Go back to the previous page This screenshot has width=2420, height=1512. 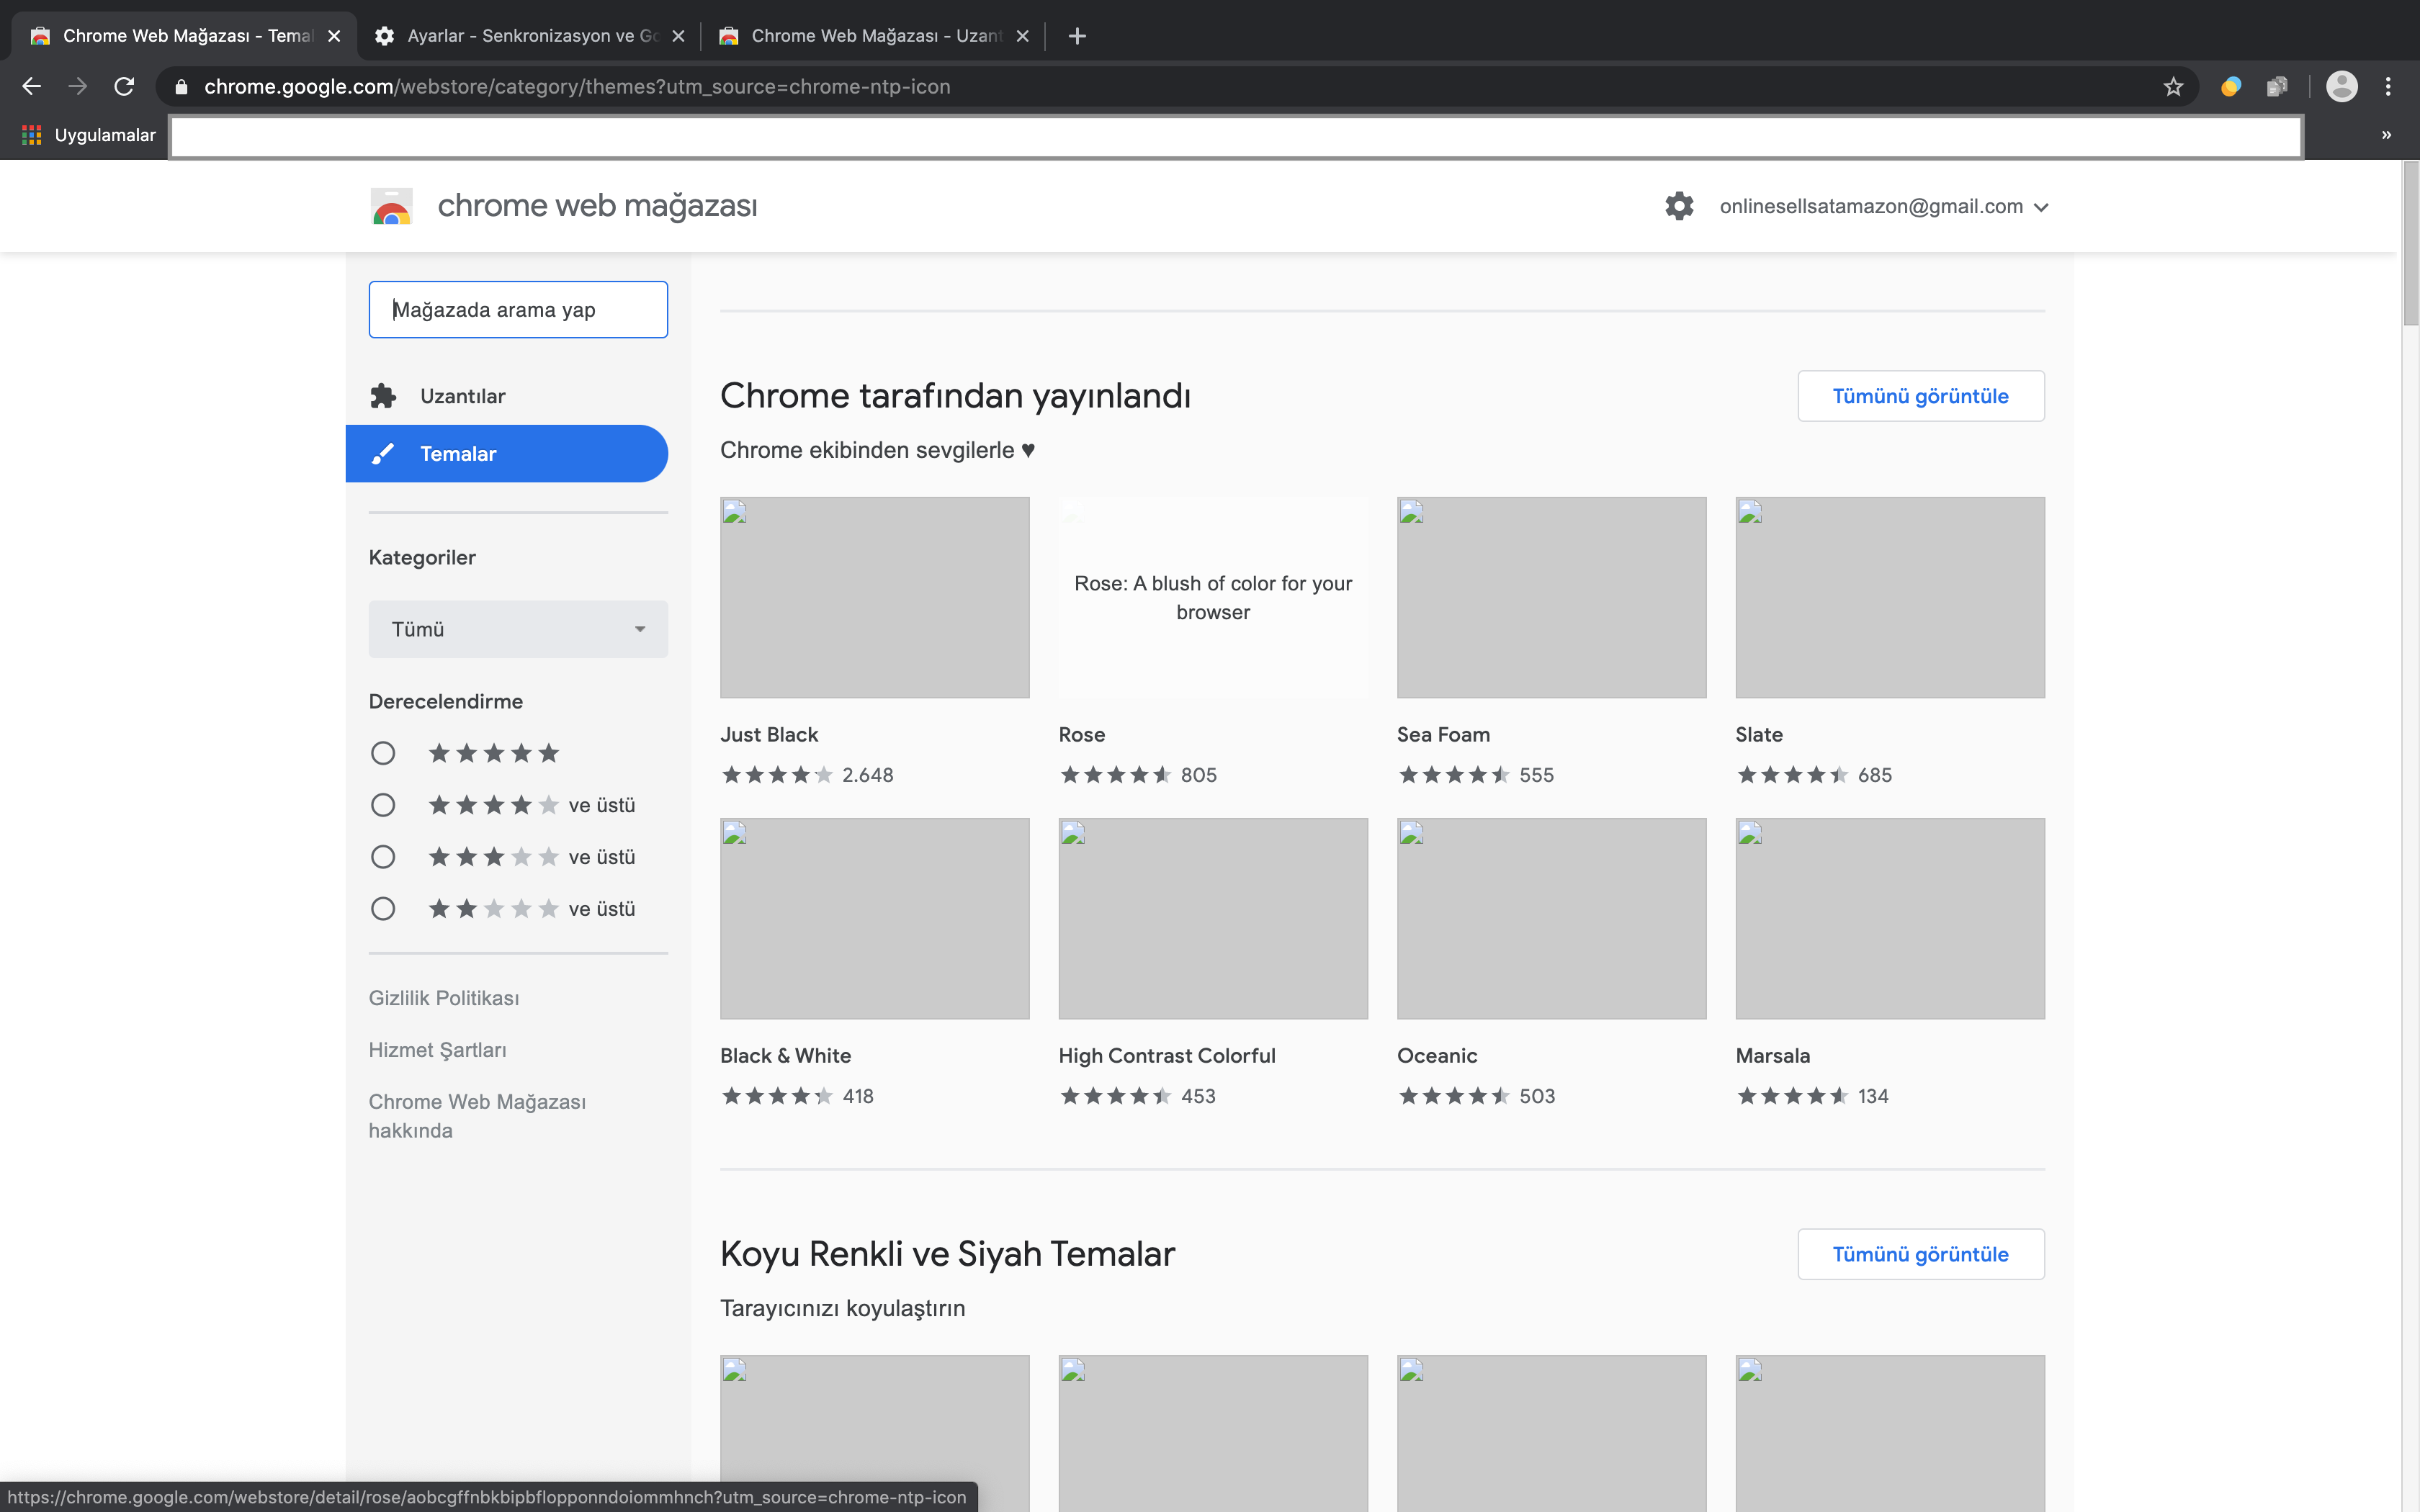31,87
